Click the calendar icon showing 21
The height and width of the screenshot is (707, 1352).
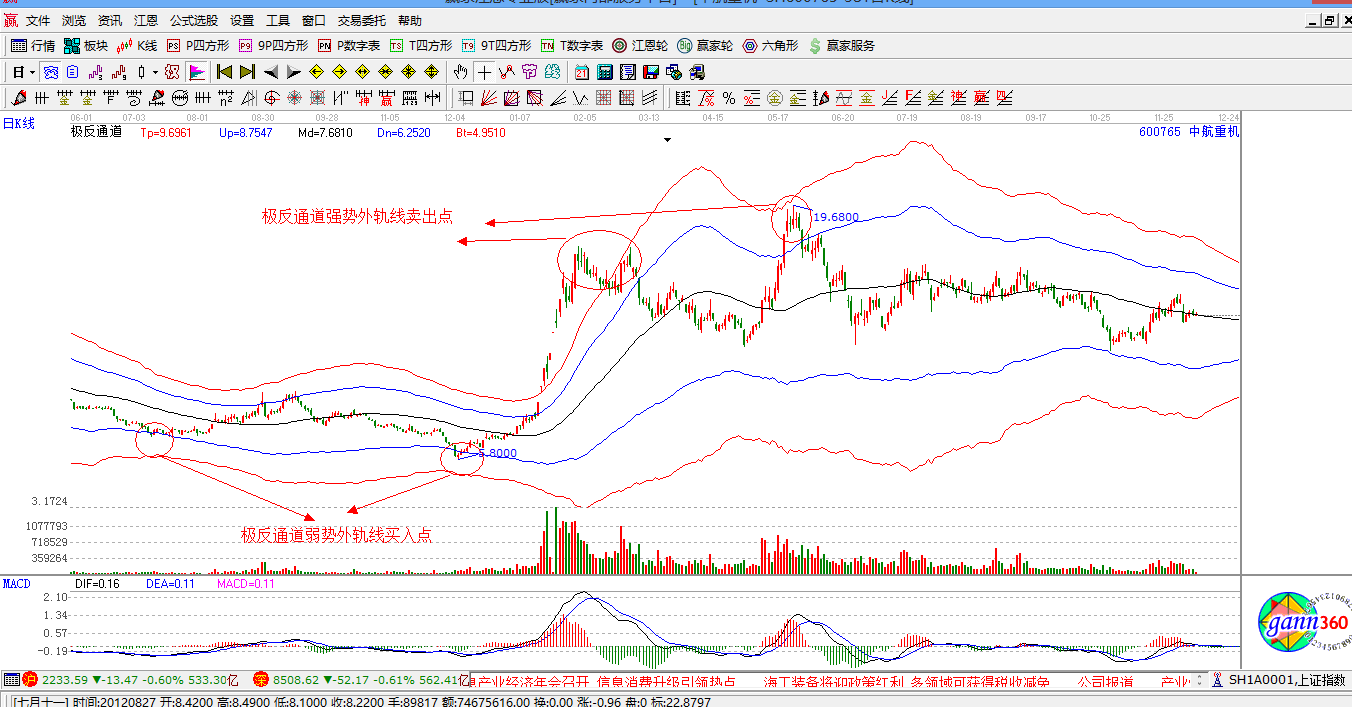[582, 72]
